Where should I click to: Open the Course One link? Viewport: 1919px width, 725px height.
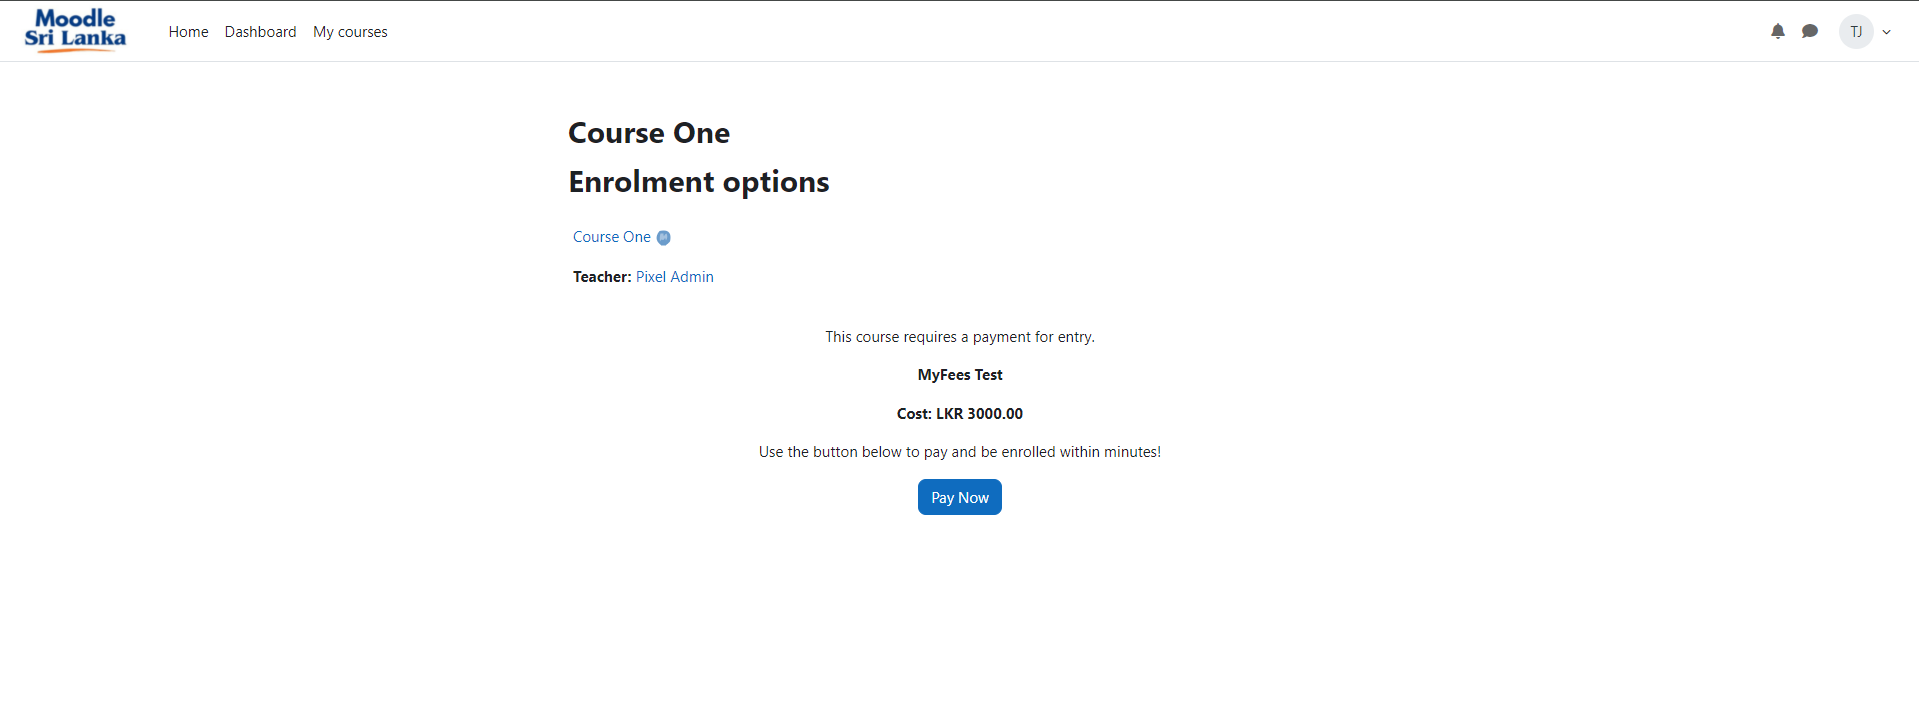point(612,237)
